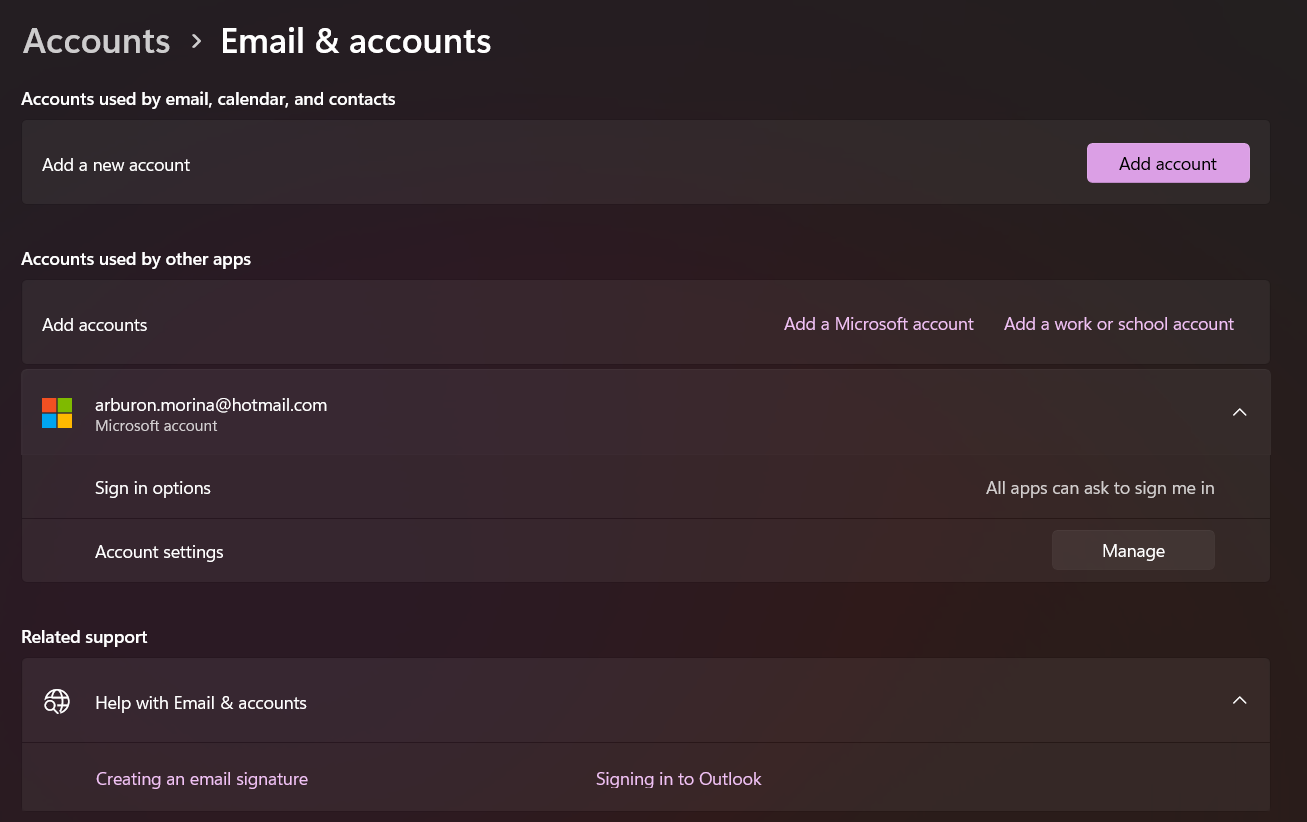Collapse the arburon.morina@hotmail.com account section
The image size is (1307, 822).
(1239, 412)
